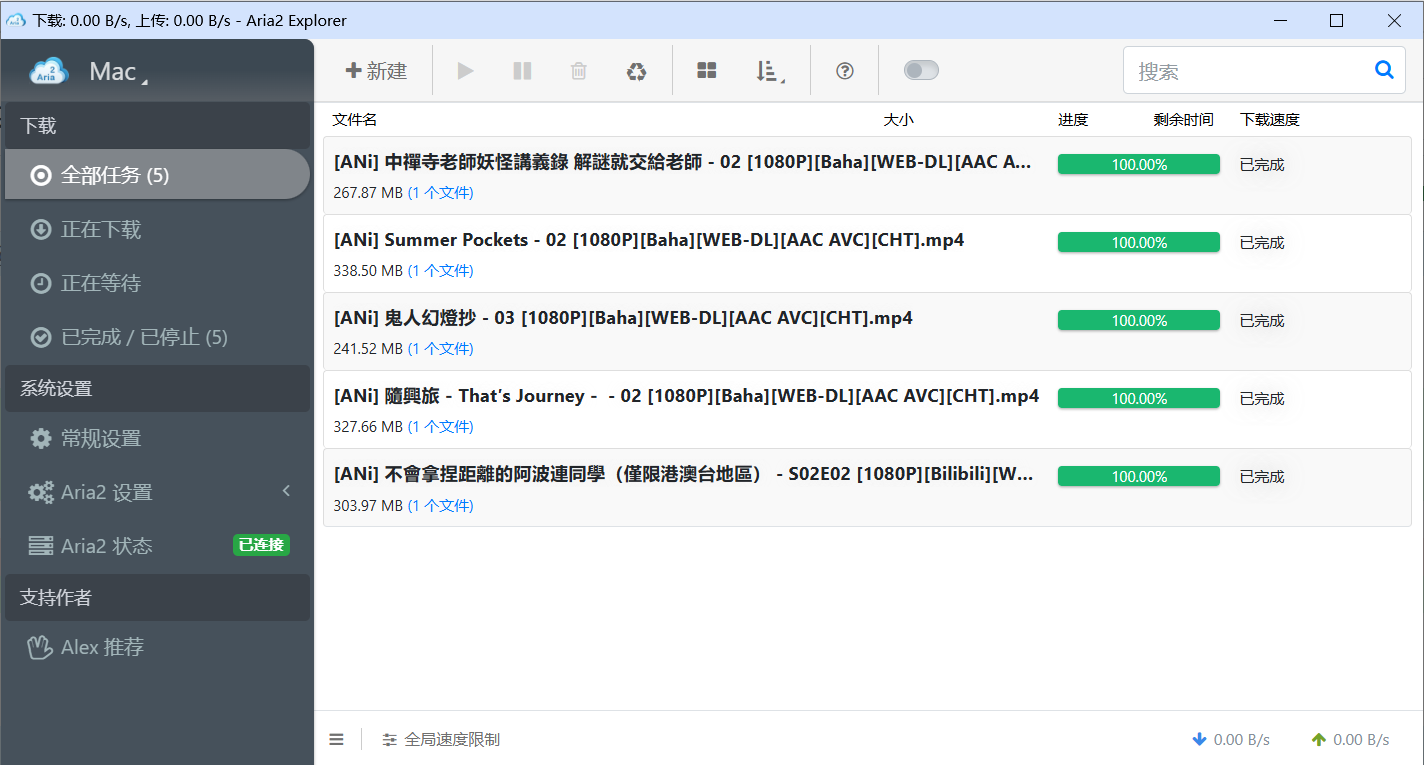Click the recycle clear-finished-tasks icon
The height and width of the screenshot is (765, 1424).
tap(636, 71)
